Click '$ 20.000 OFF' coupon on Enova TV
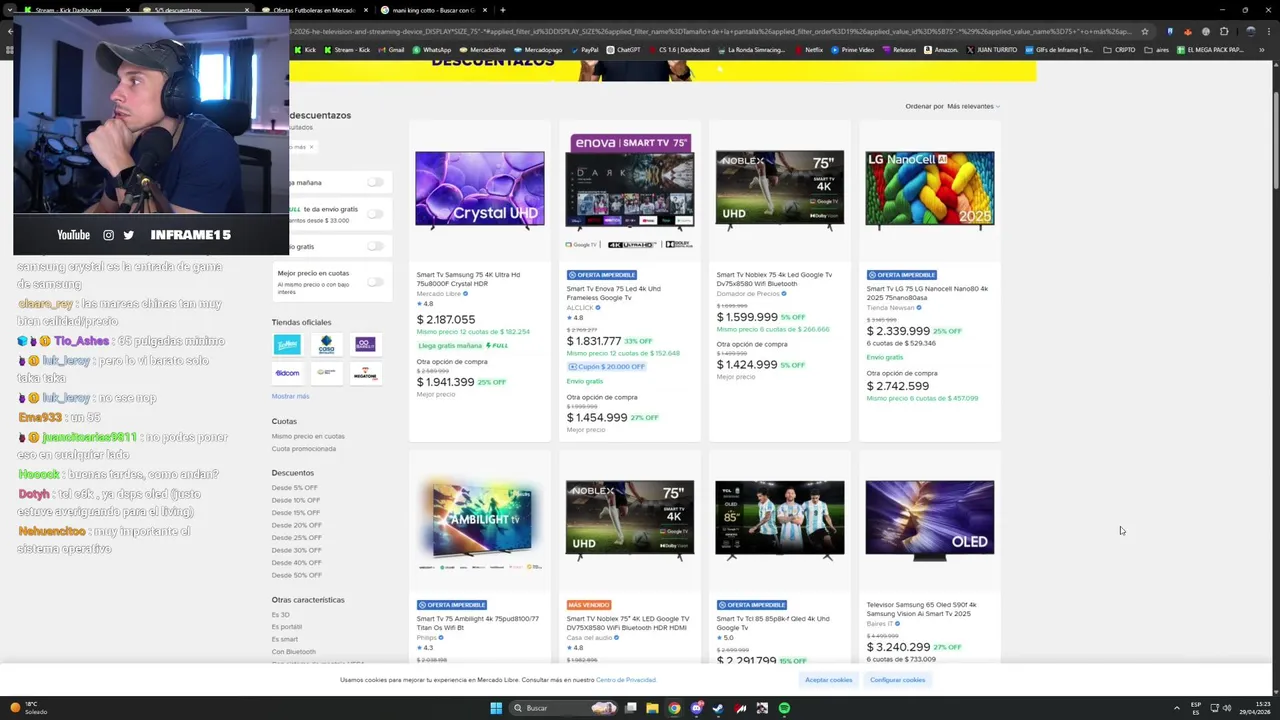Screen dimensions: 1280x720 [607, 367]
